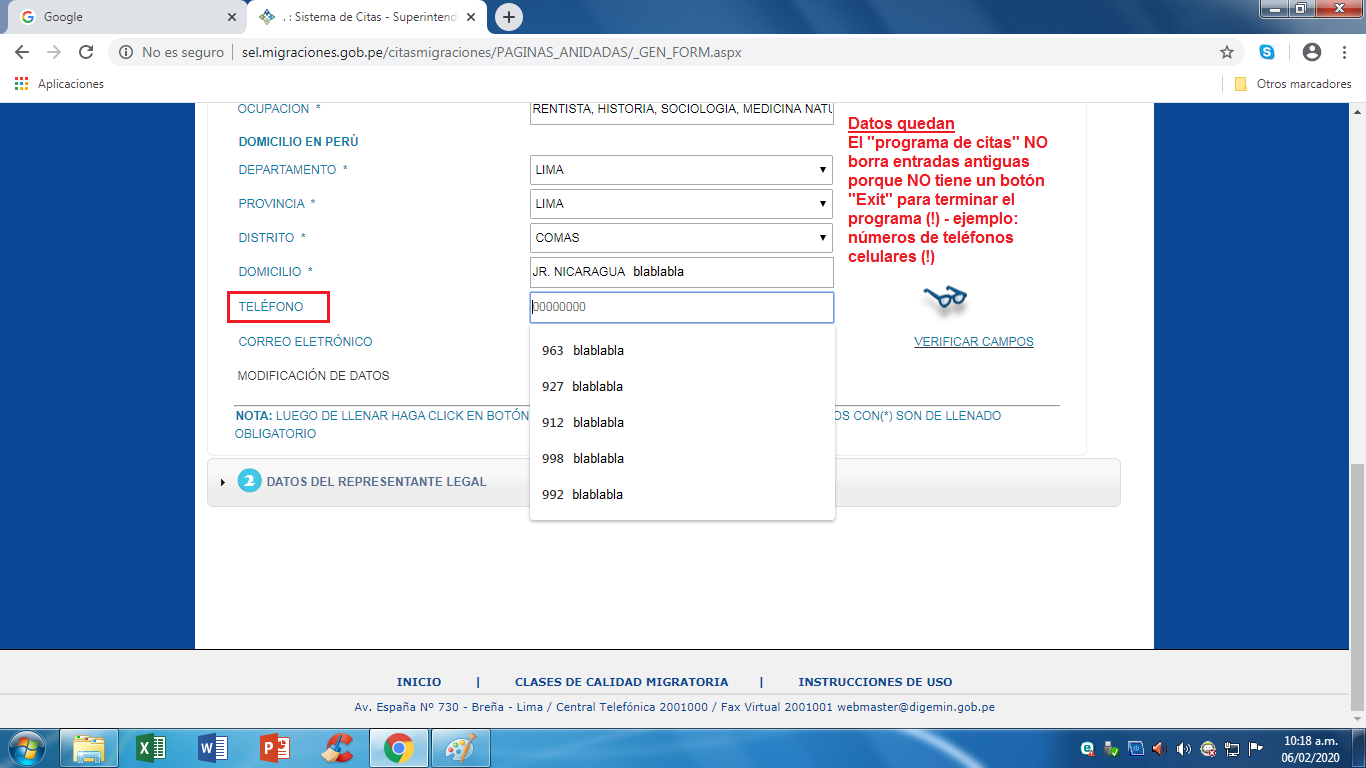Click the eyeglasses verify icon
The width and height of the screenshot is (1366, 768).
944,297
